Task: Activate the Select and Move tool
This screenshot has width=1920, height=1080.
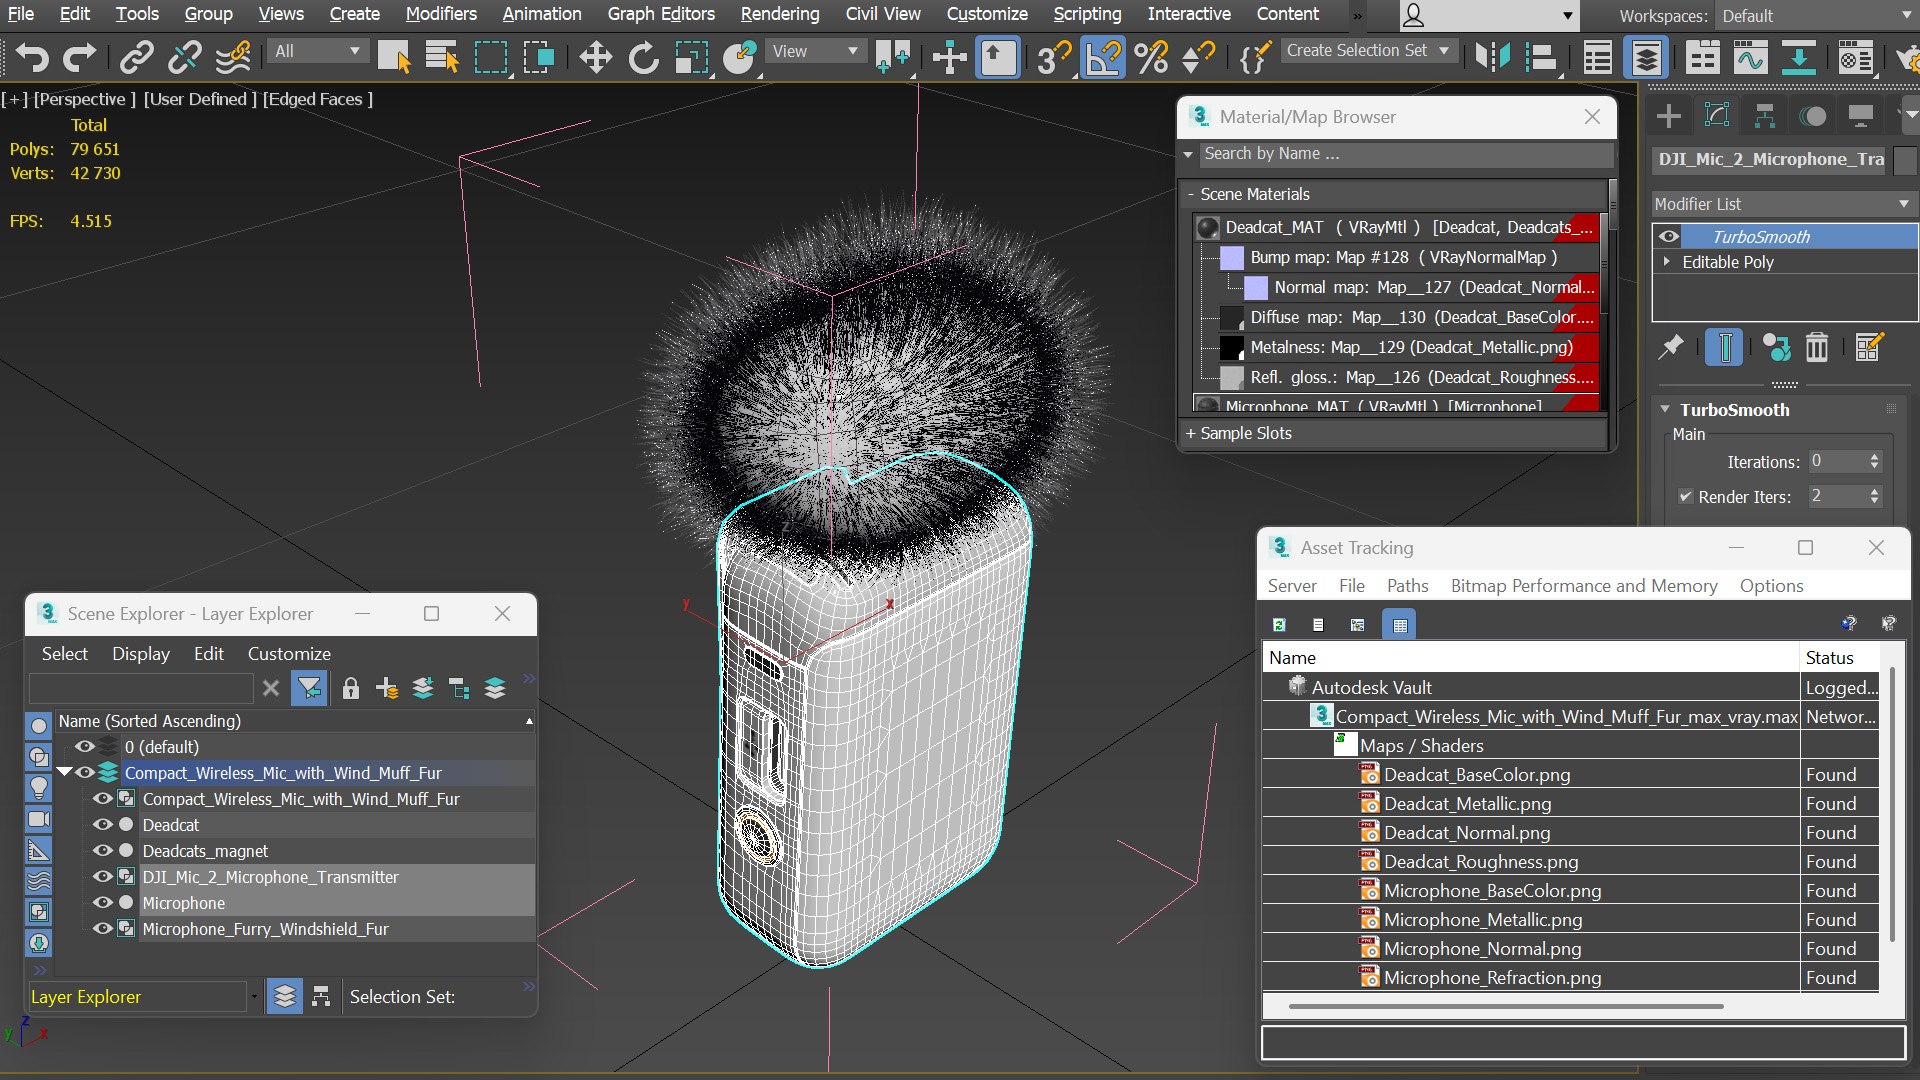Action: pyautogui.click(x=595, y=57)
